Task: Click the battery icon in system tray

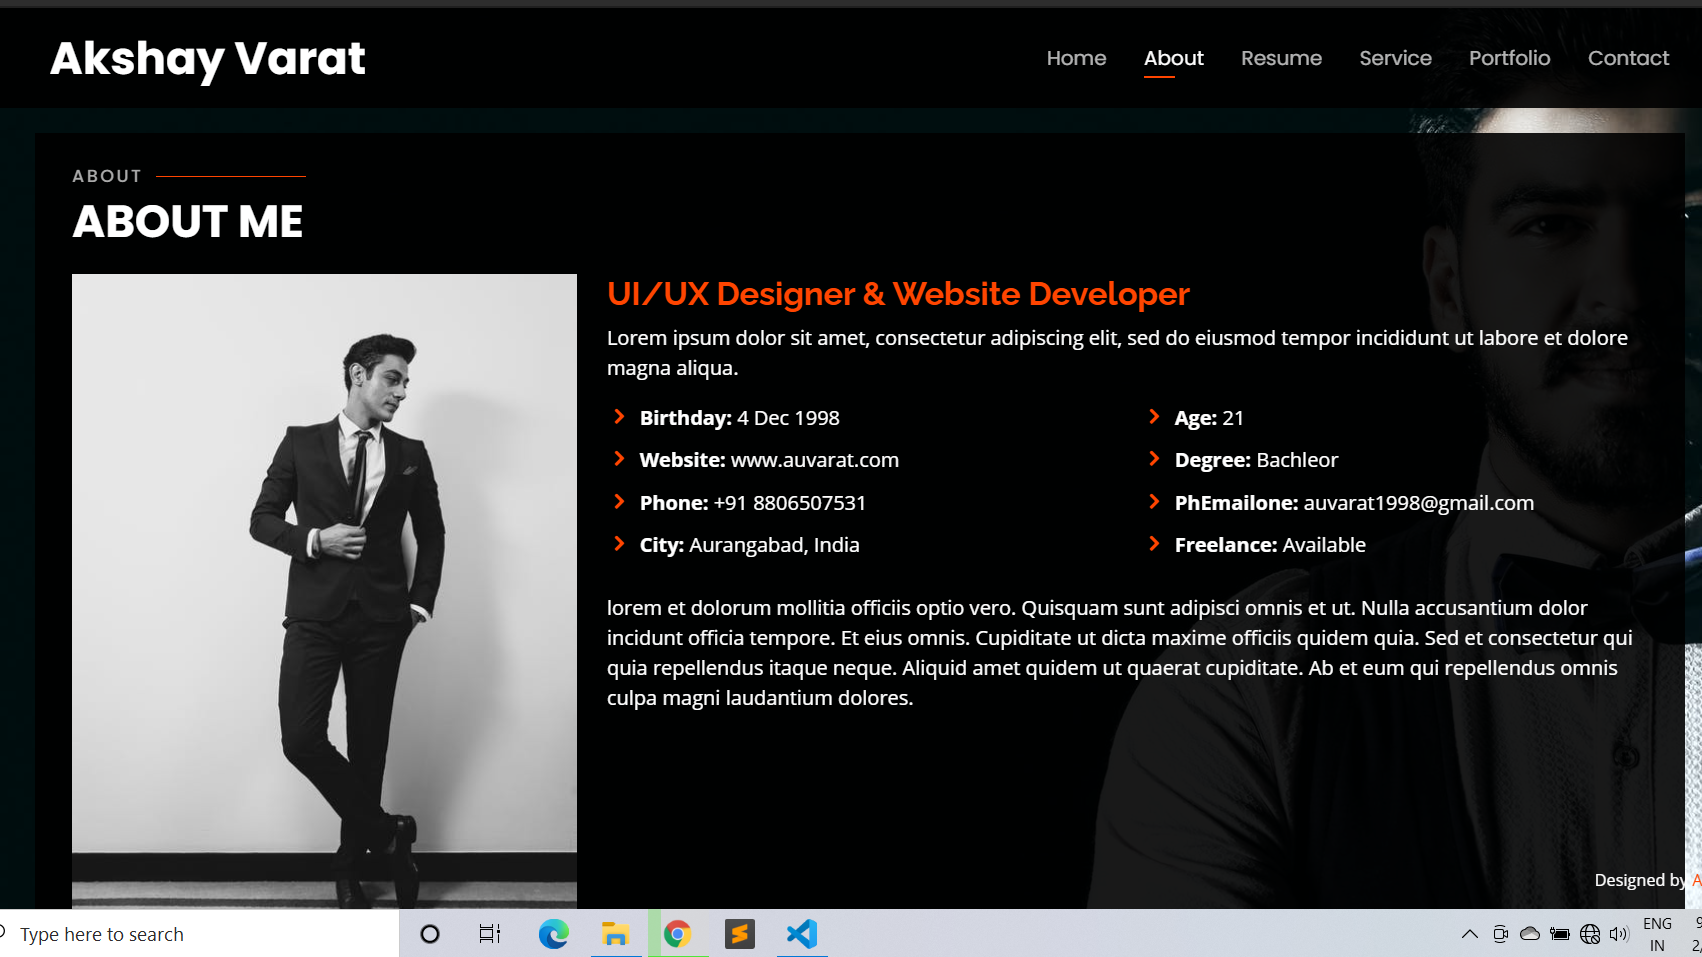Action: click(1560, 934)
